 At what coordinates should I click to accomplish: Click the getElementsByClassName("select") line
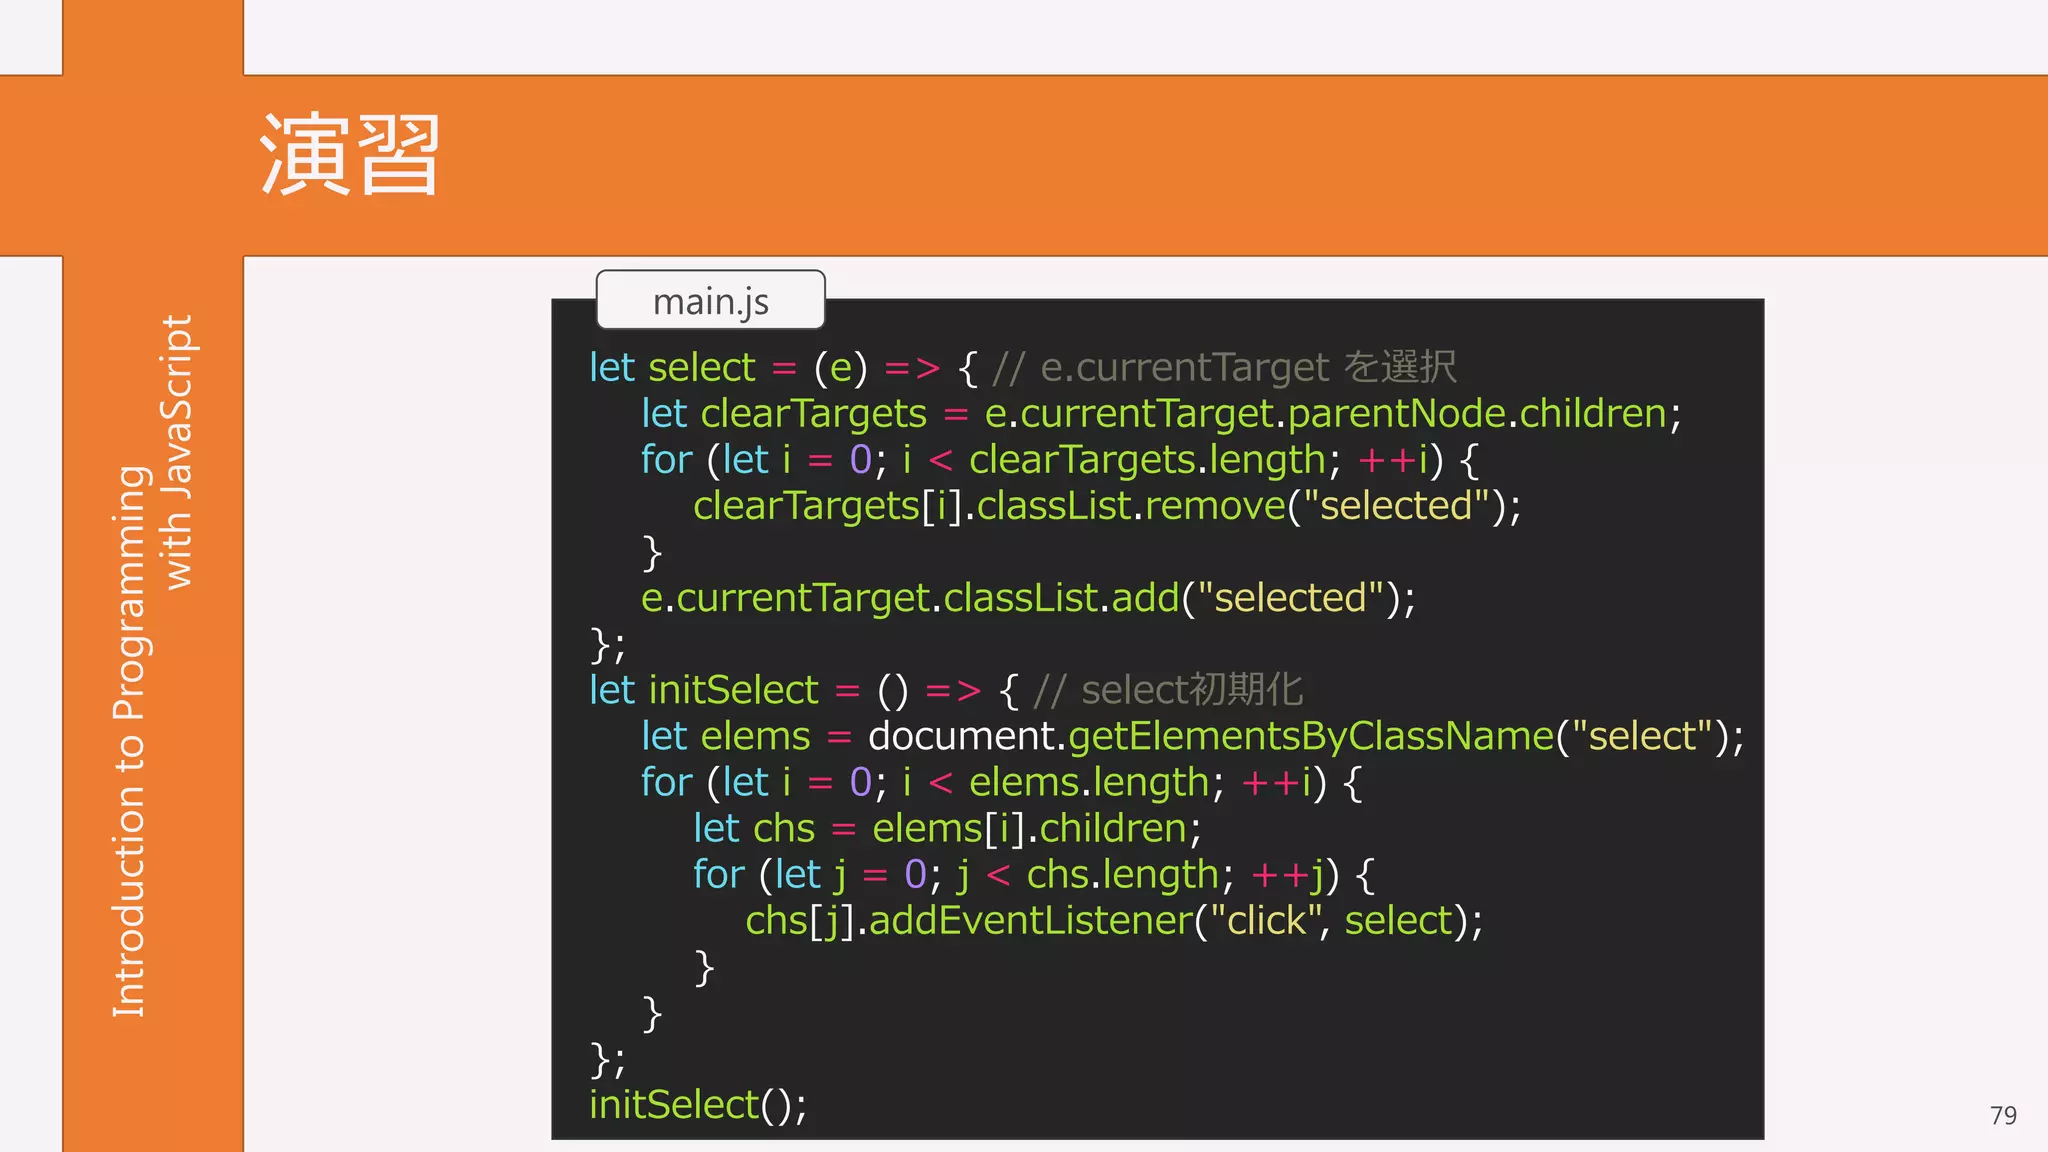tap(1192, 736)
